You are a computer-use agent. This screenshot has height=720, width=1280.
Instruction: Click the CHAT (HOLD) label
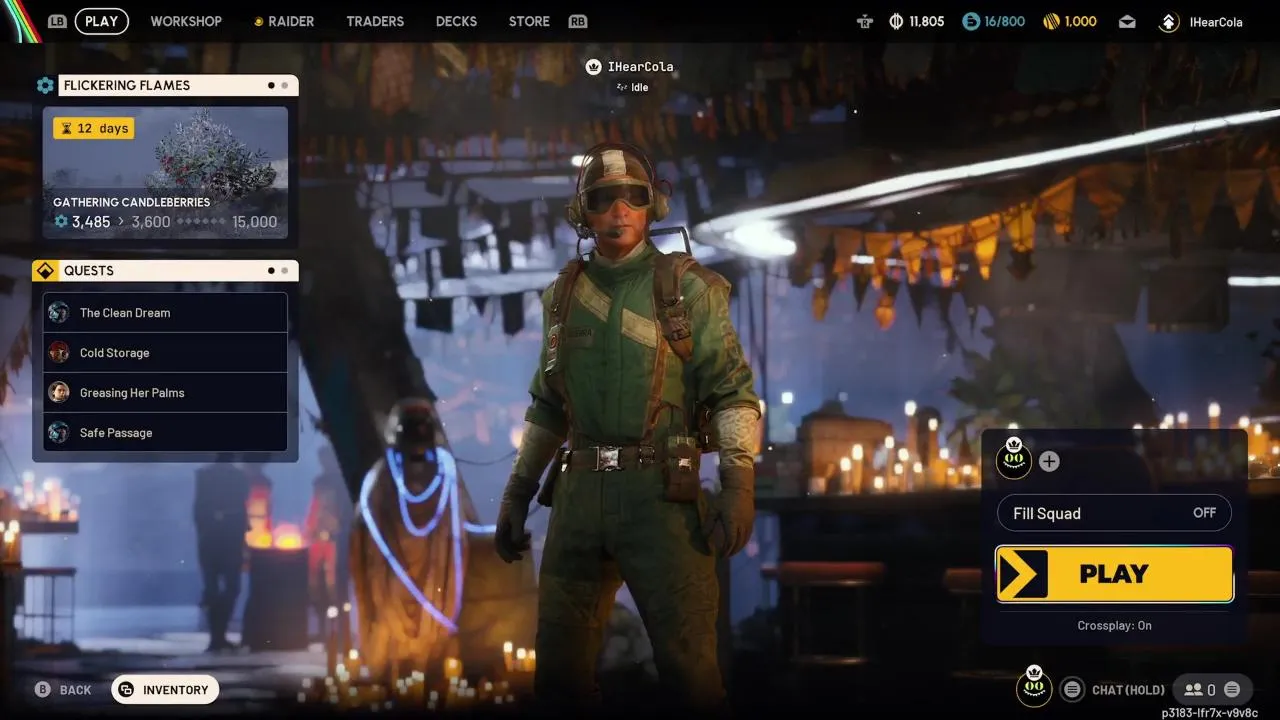(x=1128, y=690)
